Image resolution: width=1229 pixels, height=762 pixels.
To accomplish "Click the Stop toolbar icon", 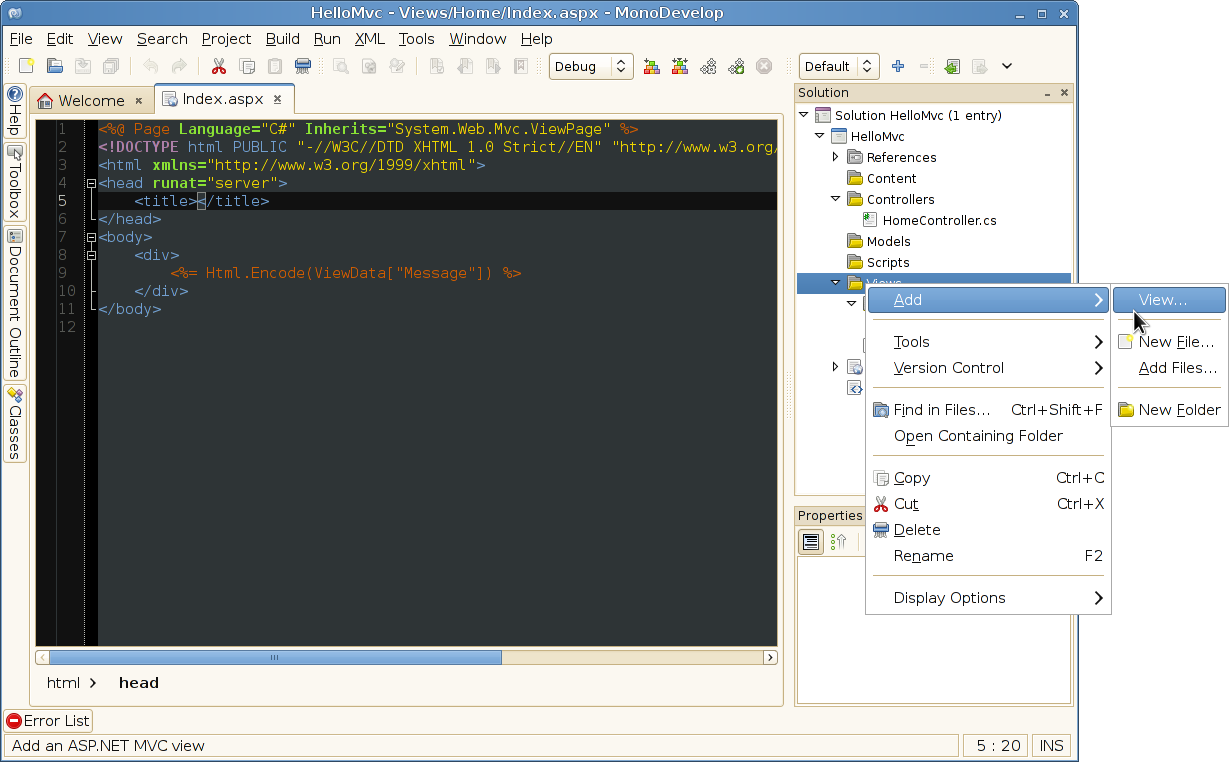I will pyautogui.click(x=764, y=66).
